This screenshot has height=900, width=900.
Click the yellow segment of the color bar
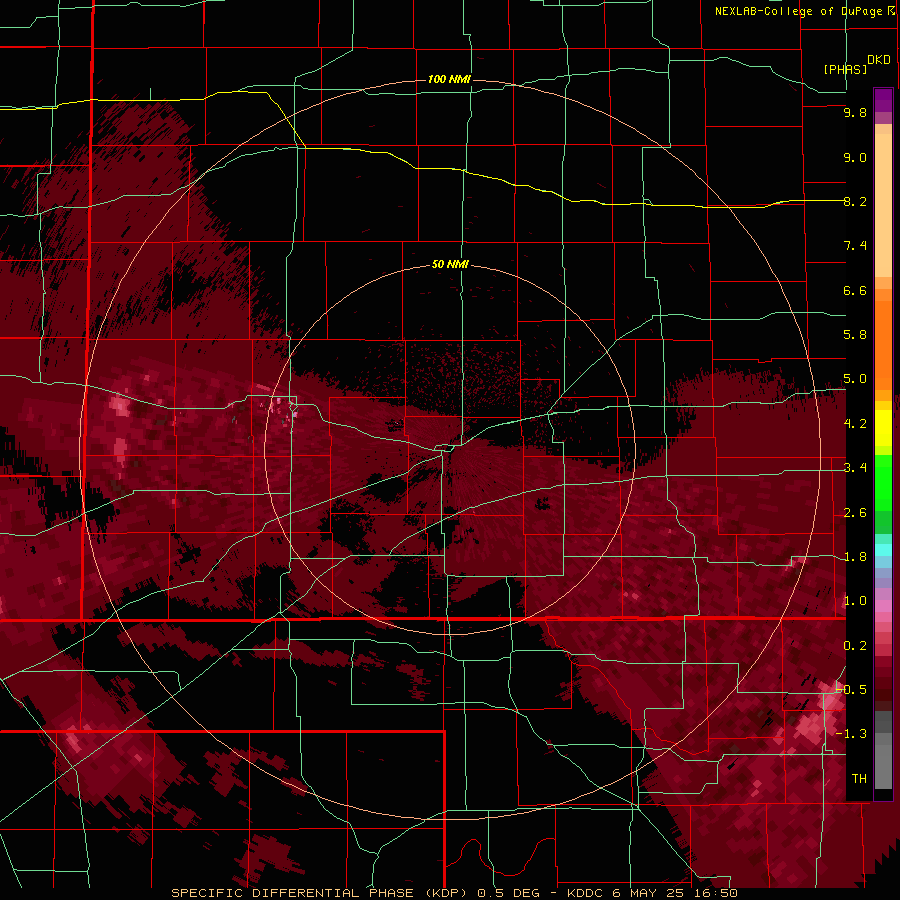[x=883, y=428]
